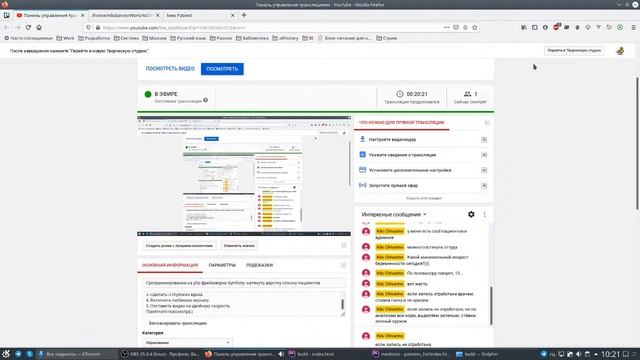Open the Библиотека bookmarks folder
The height and width of the screenshot is (360, 640).
coord(252,38)
